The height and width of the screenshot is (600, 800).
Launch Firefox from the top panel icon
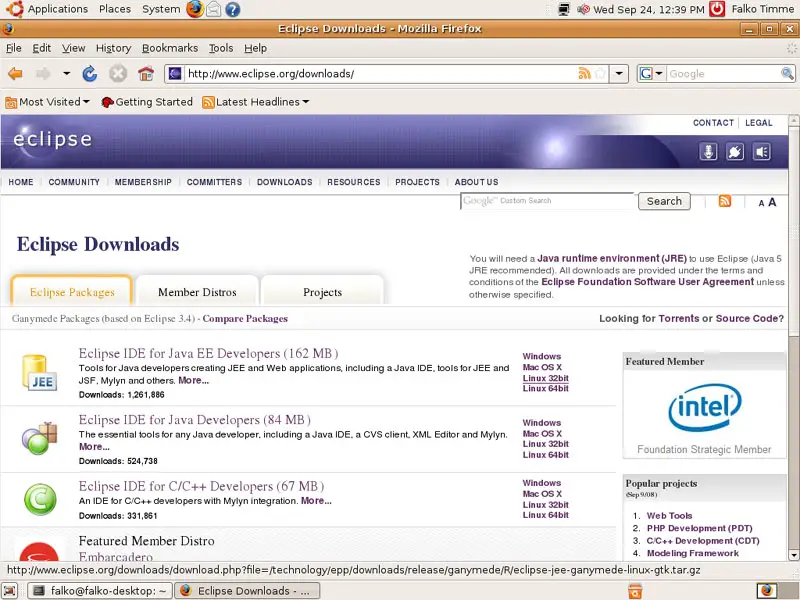[x=194, y=9]
